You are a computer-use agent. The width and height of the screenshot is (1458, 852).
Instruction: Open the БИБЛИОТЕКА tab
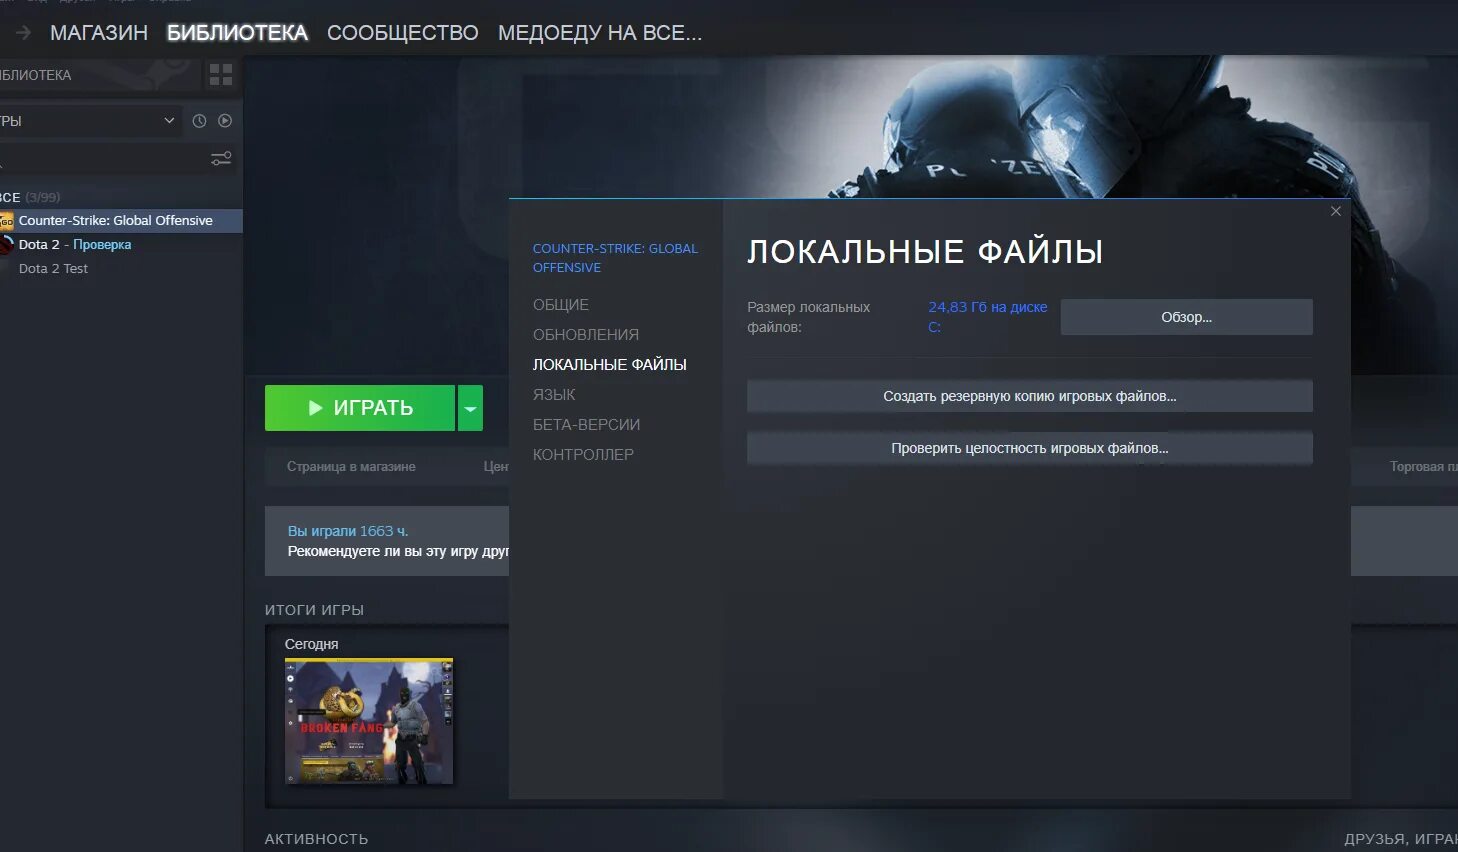pos(237,33)
